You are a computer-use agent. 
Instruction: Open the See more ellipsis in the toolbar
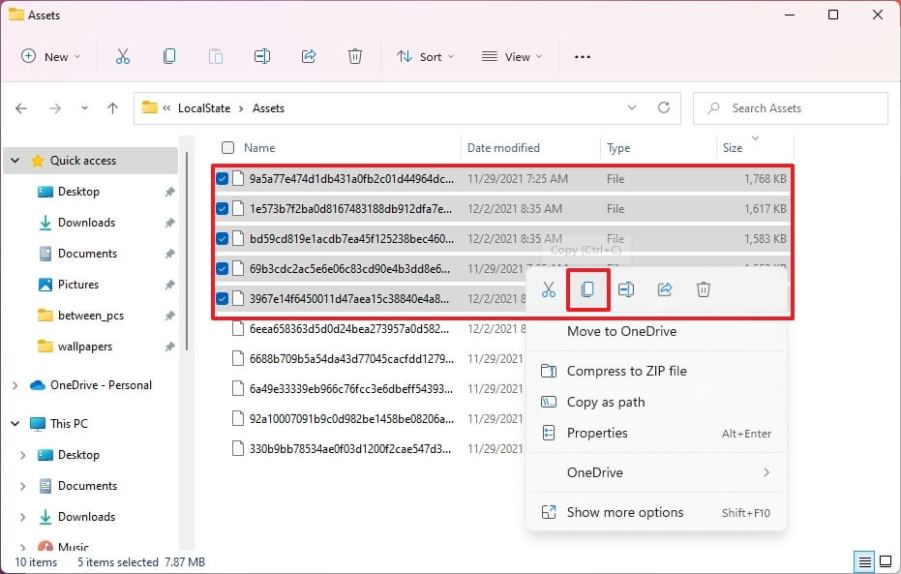point(582,57)
